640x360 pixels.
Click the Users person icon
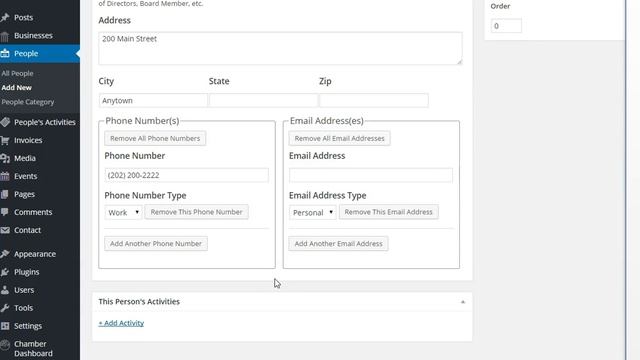tap(4, 290)
